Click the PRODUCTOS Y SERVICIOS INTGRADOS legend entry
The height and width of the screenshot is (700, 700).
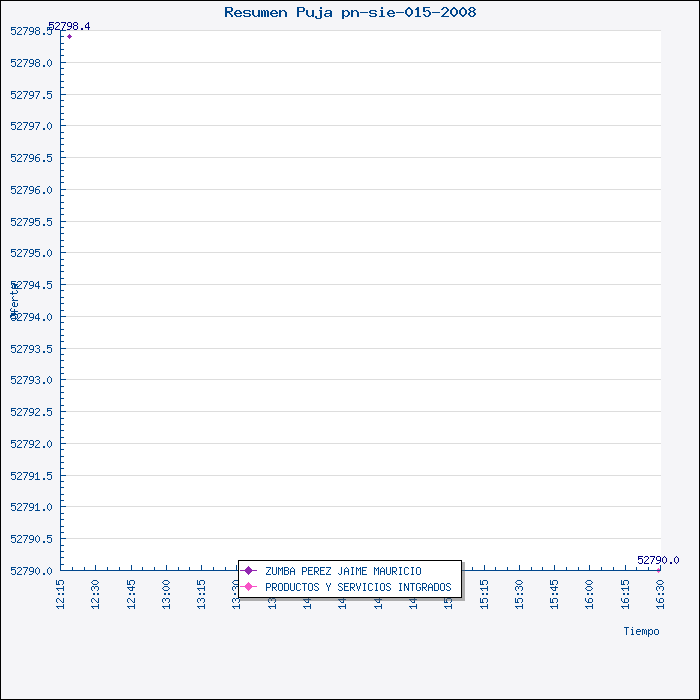pyautogui.click(x=358, y=587)
